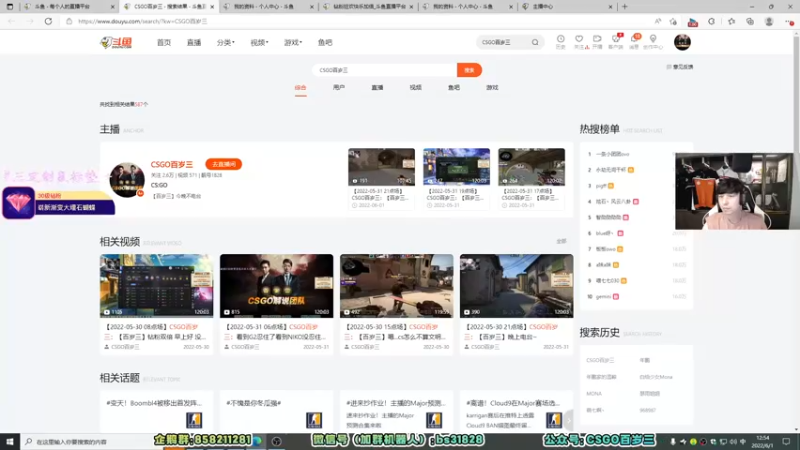Click hot search rank 3 pigff
This screenshot has height=450, width=800.
click(602, 186)
